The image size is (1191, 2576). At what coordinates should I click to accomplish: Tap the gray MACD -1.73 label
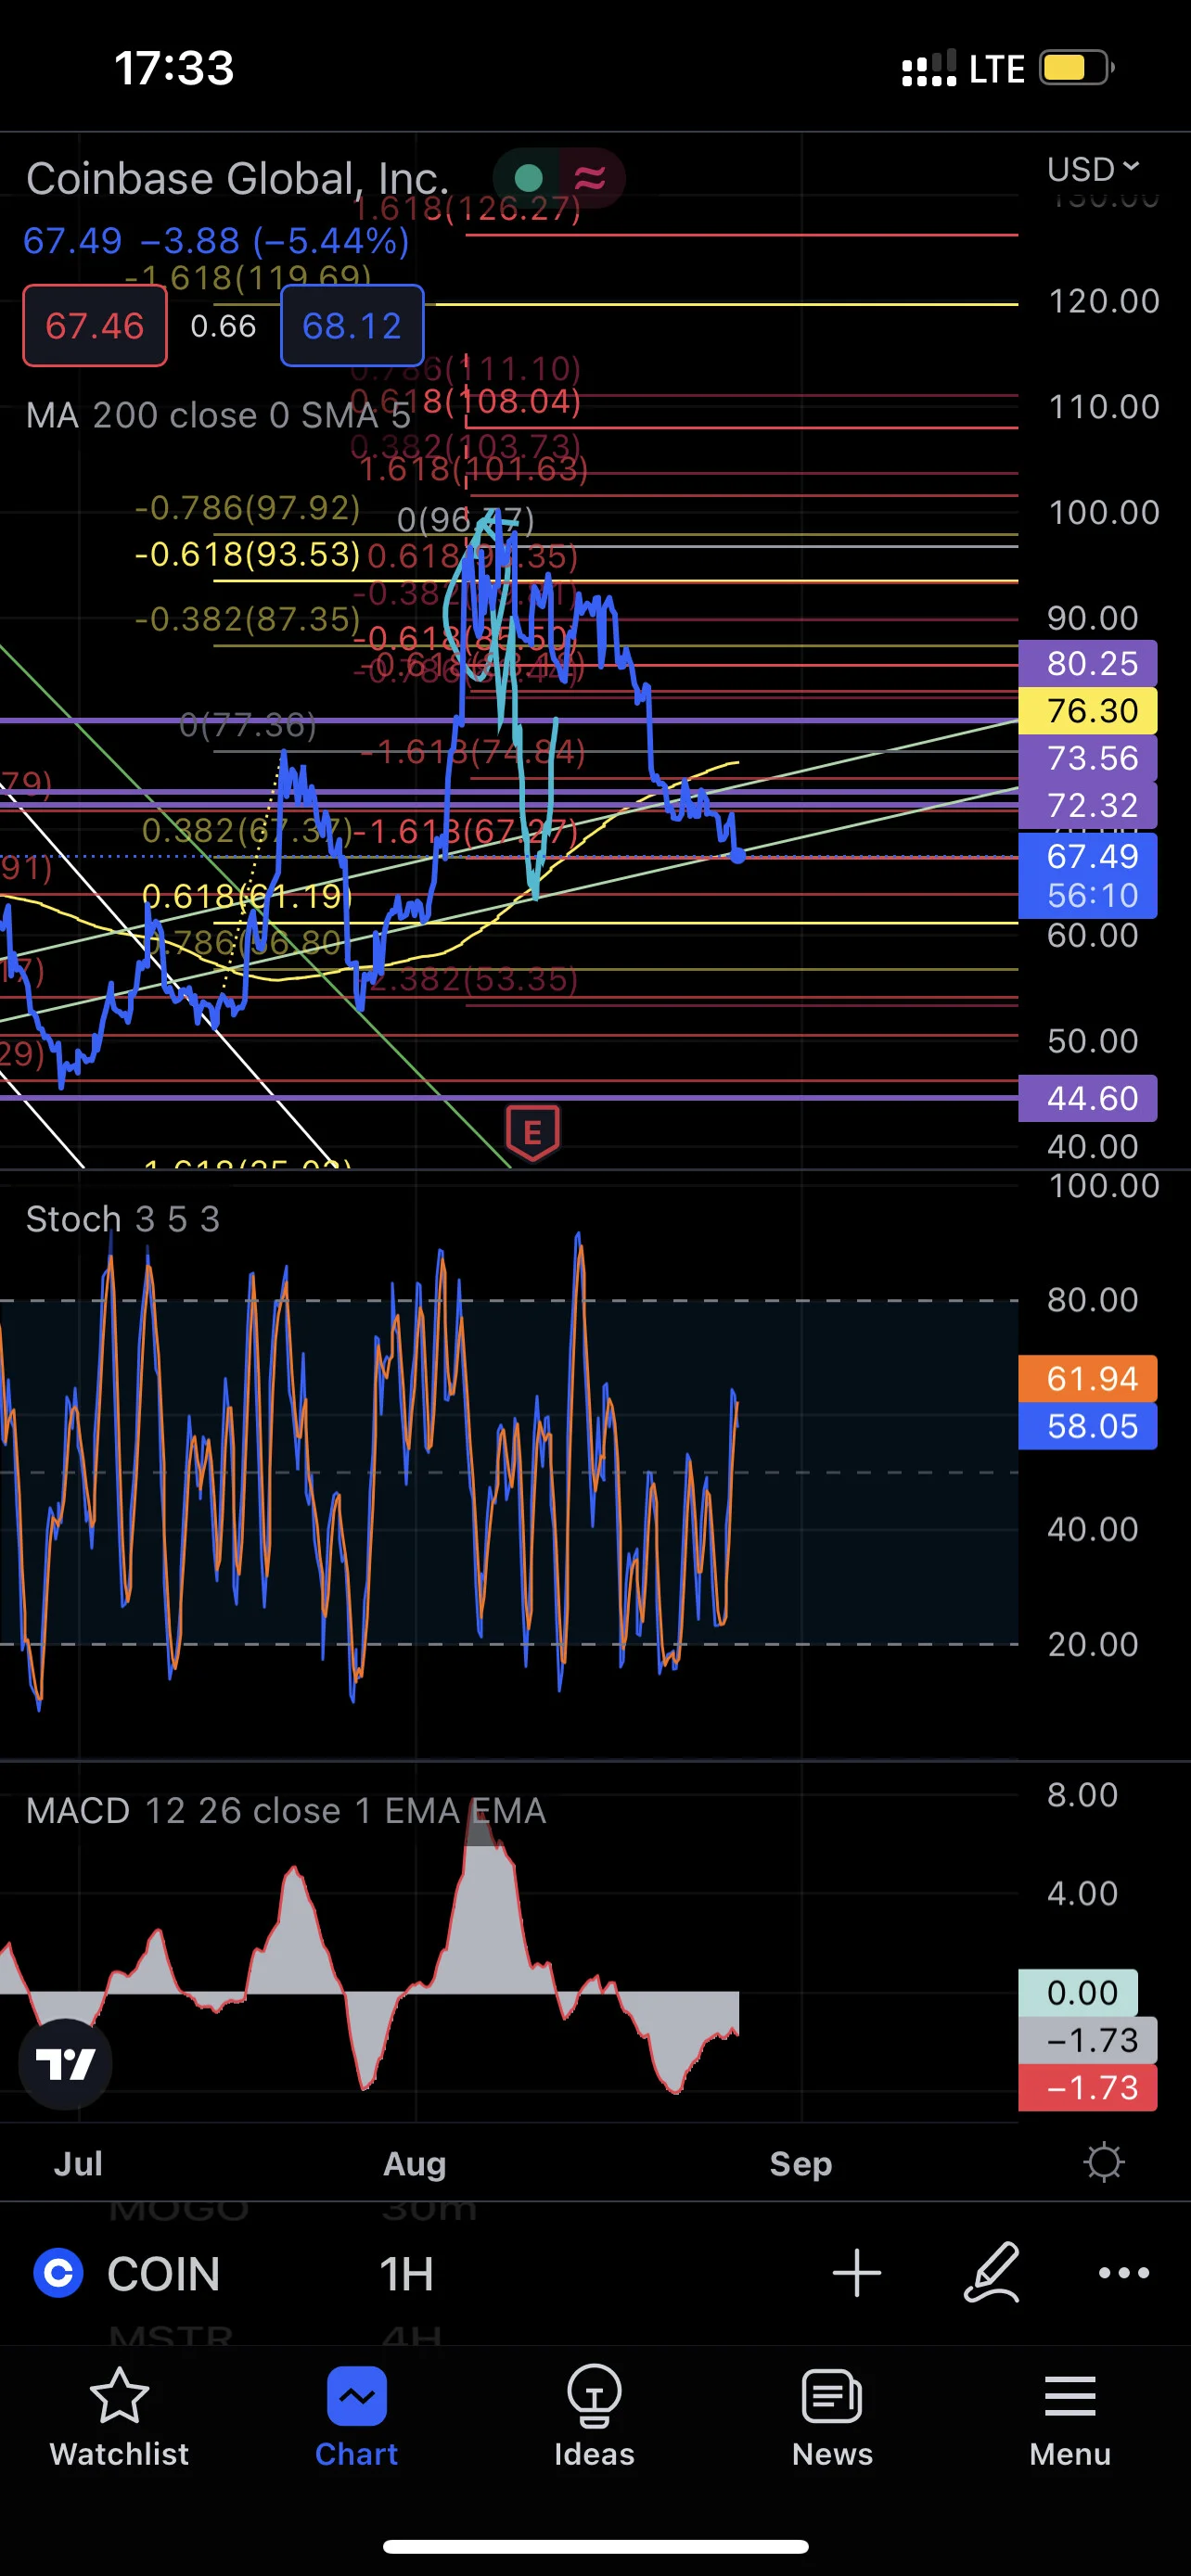pos(1087,2040)
